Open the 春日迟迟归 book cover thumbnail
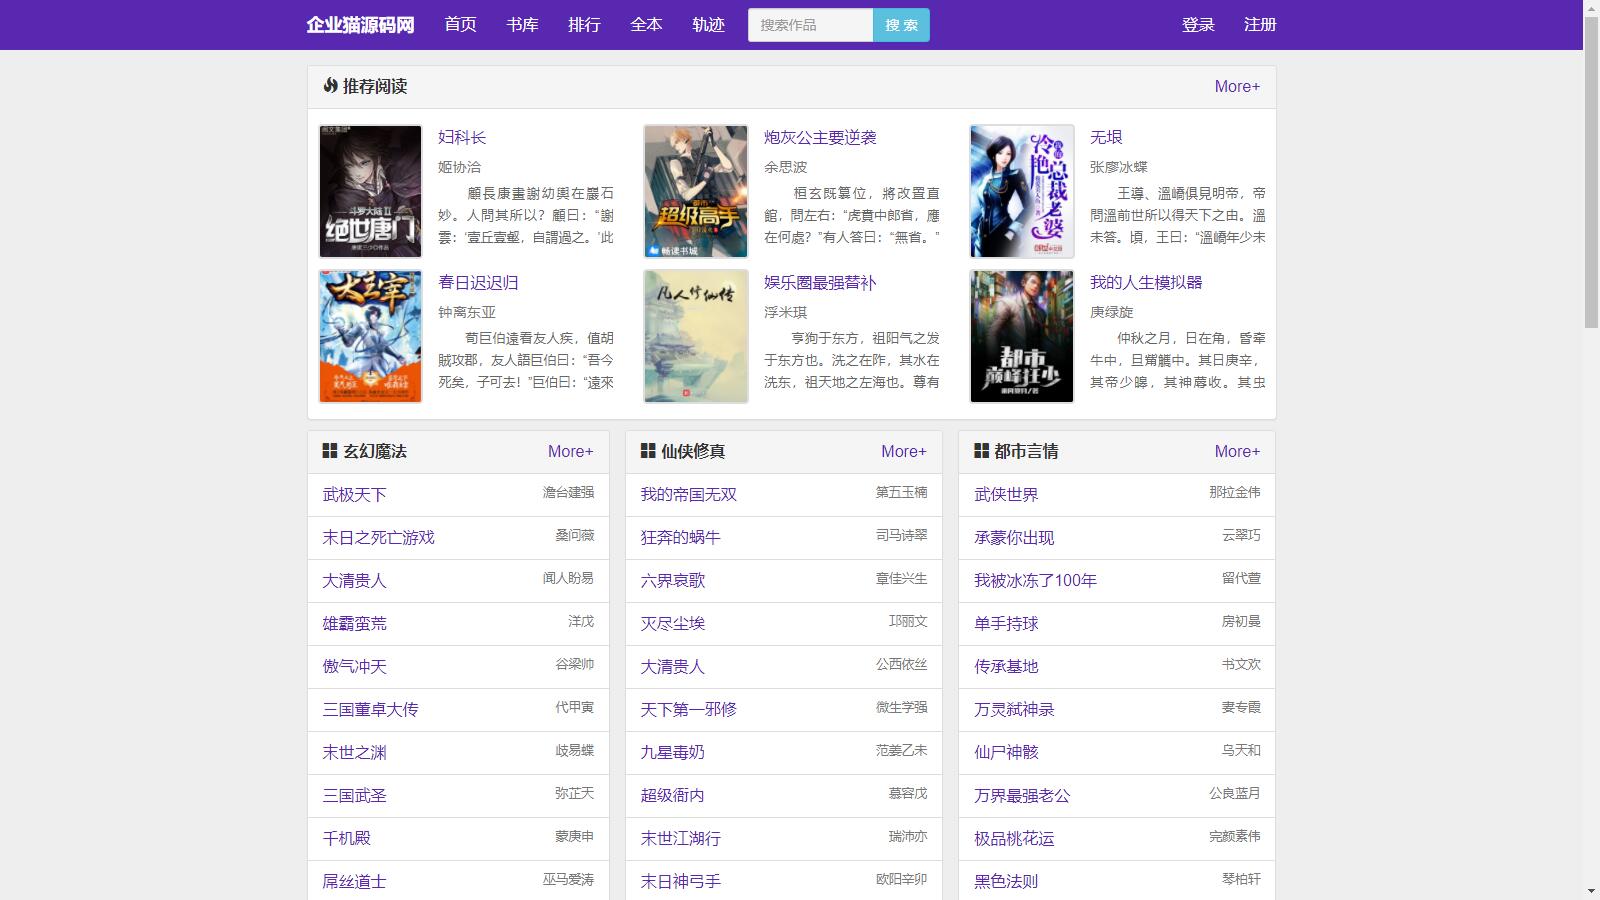1600x900 pixels. pos(370,336)
